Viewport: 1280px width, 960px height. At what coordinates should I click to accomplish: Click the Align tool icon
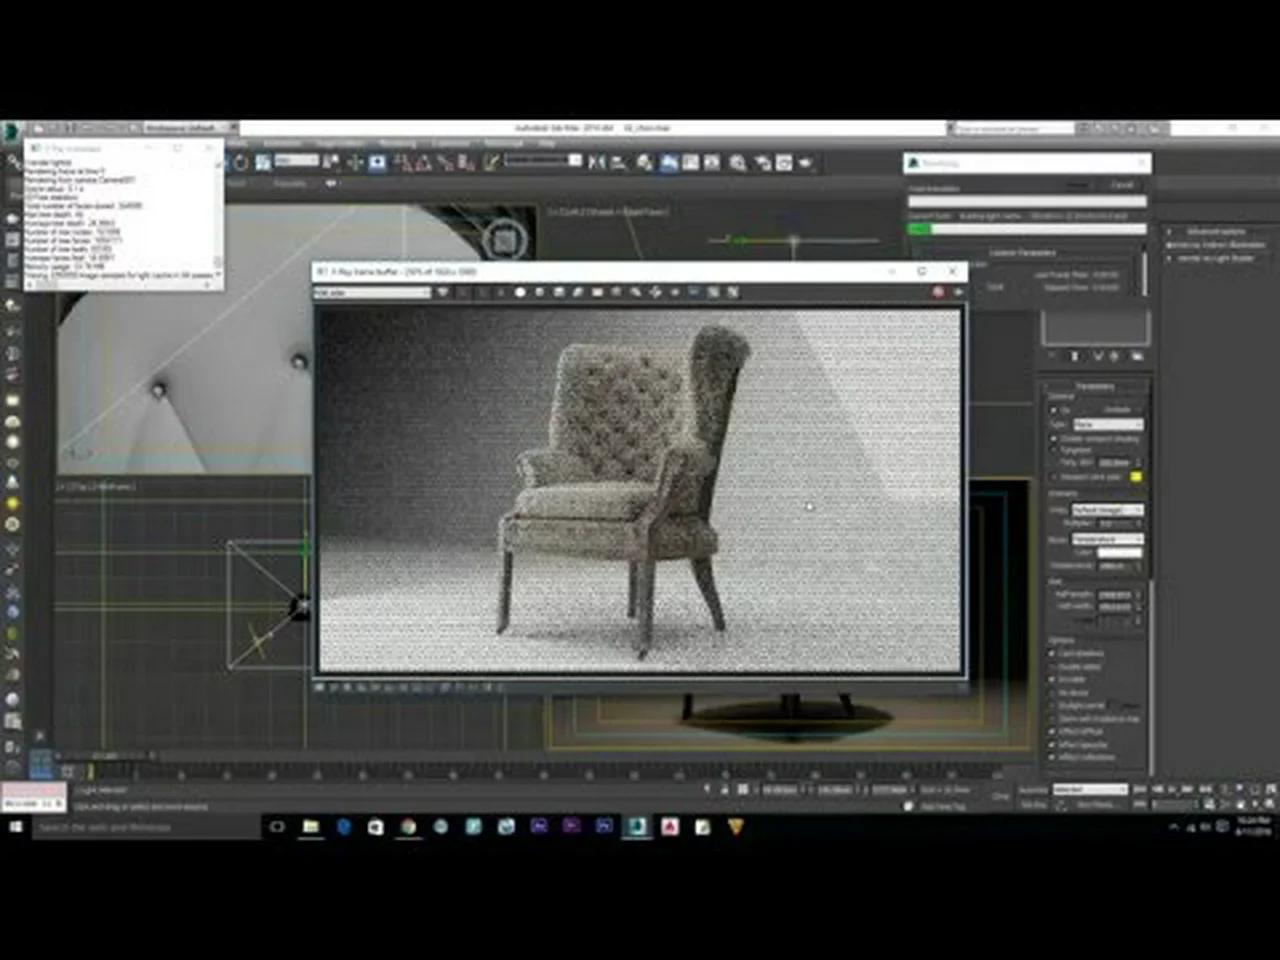pyautogui.click(x=618, y=162)
